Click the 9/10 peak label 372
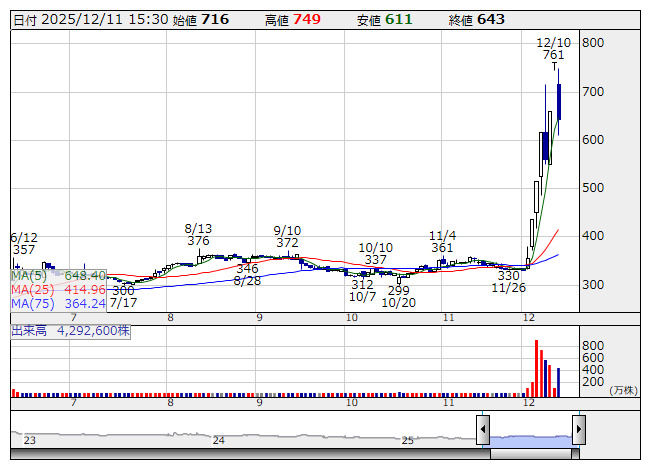Viewport: 653px width, 470px height. click(287, 236)
